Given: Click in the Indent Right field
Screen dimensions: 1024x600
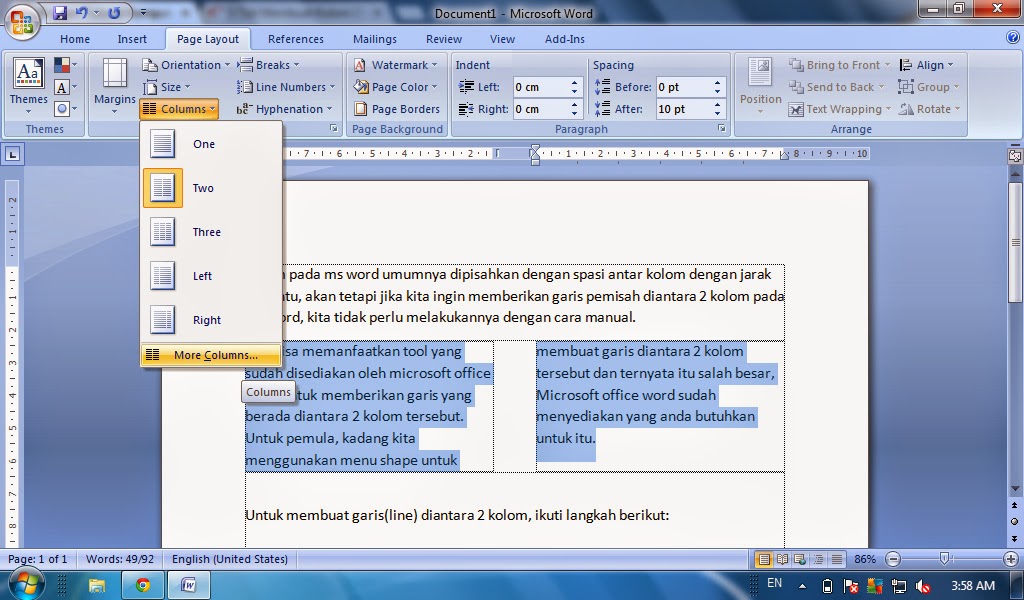Looking at the screenshot, I should tap(539, 109).
